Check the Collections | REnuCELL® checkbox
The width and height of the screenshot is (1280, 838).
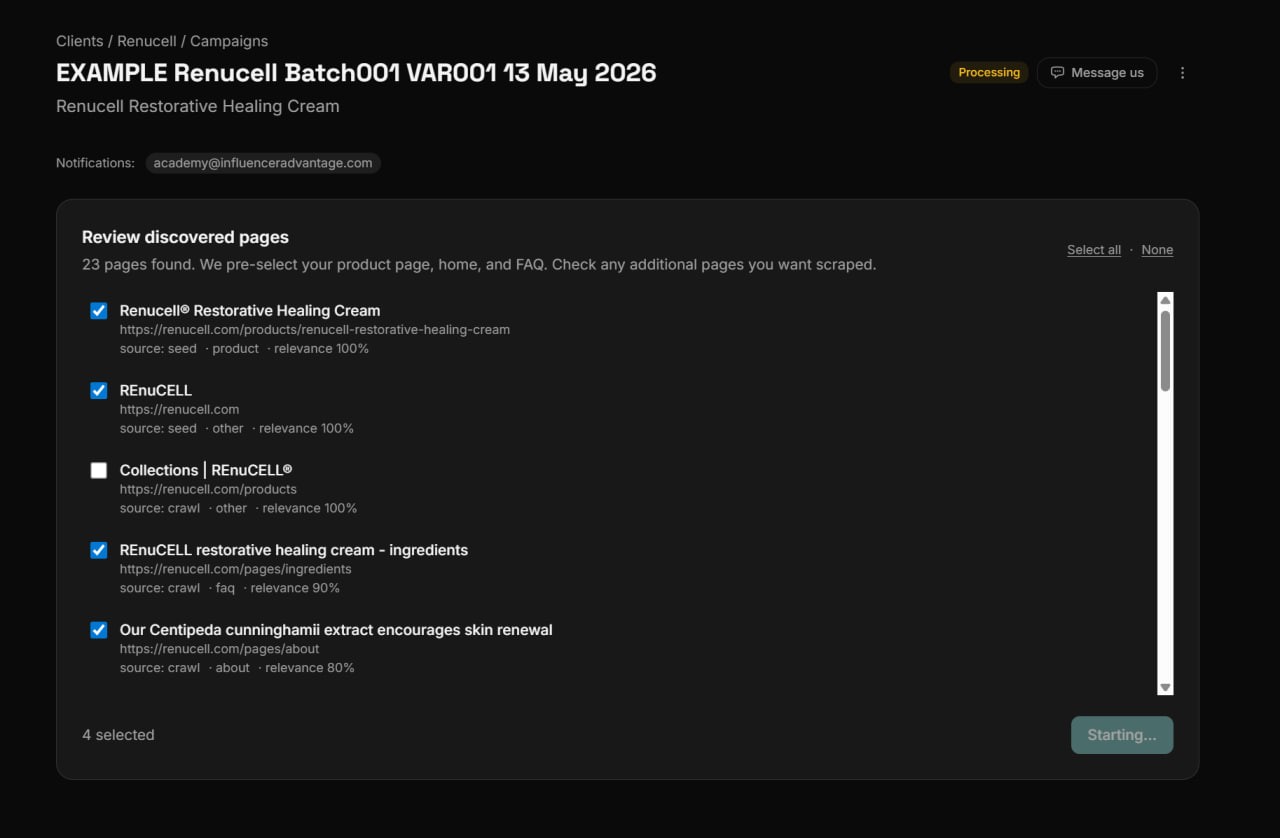coord(99,471)
